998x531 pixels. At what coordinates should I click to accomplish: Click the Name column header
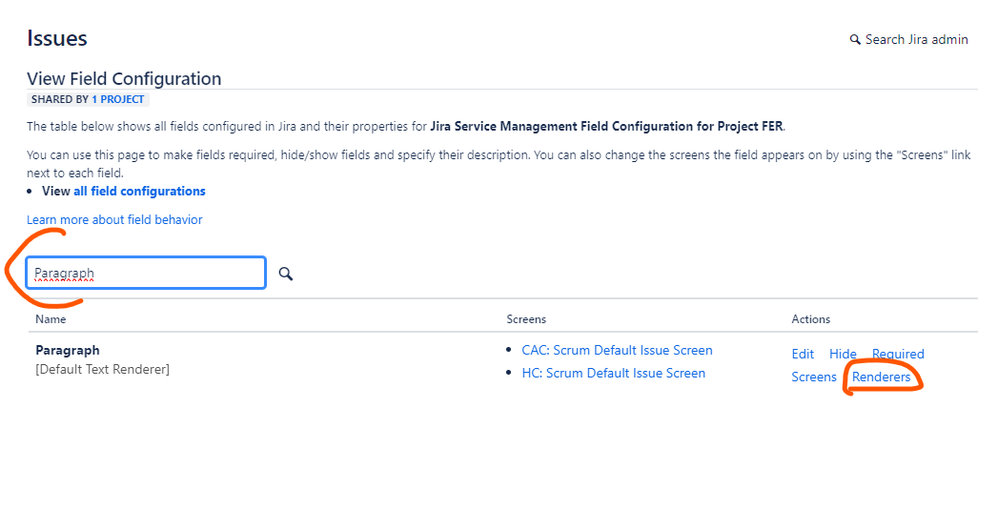(x=51, y=319)
